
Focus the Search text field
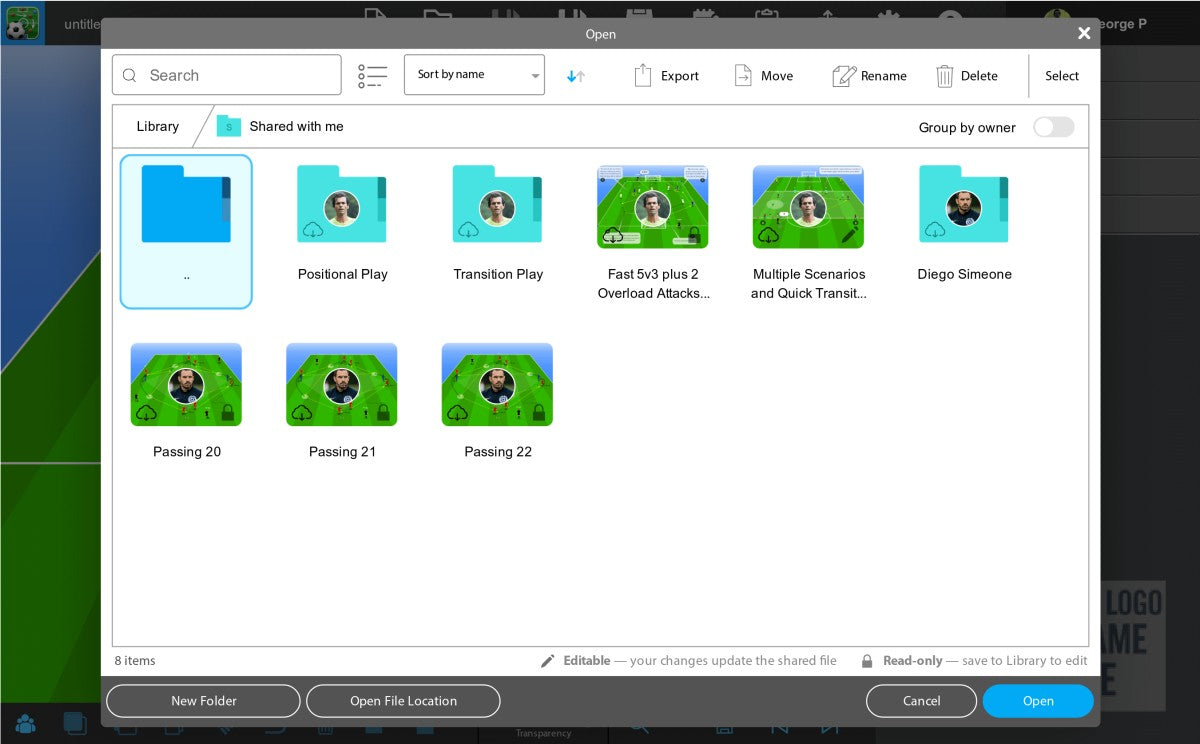point(240,76)
